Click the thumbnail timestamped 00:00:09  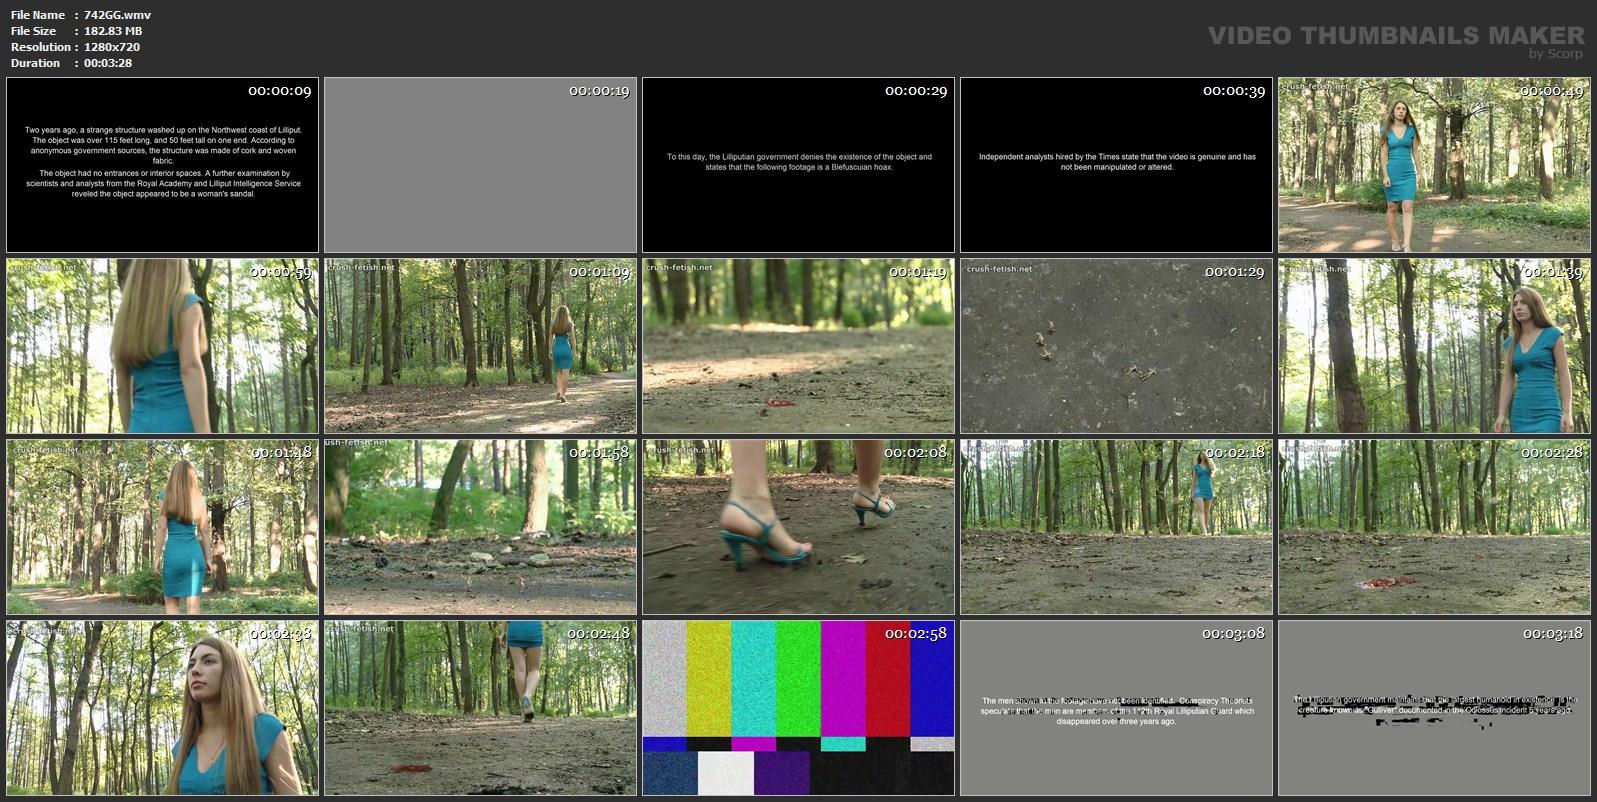tap(162, 165)
